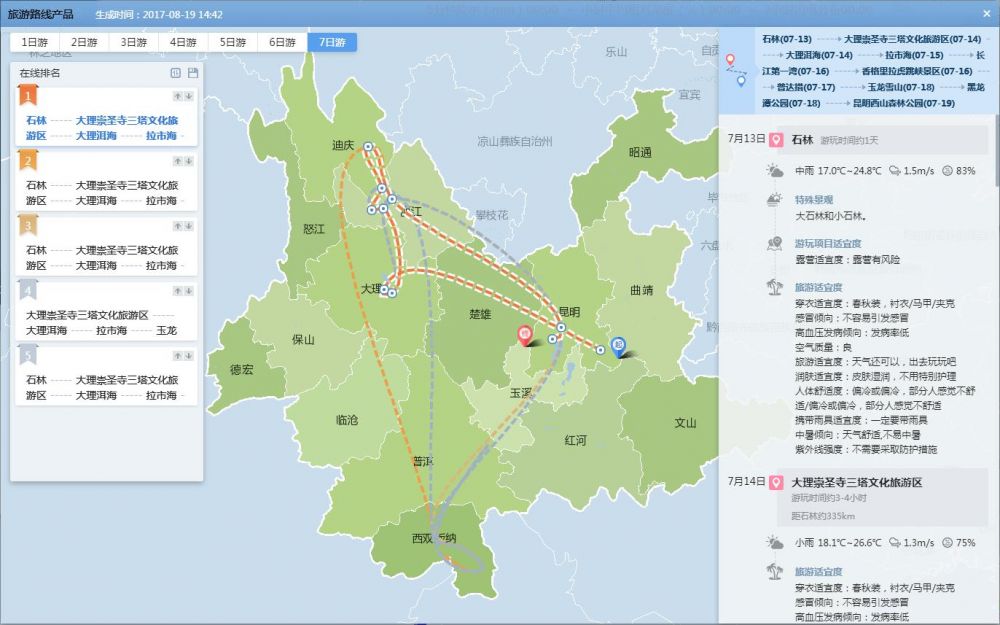The width and height of the screenshot is (1000, 625).
Task: Switch to the 1日游 tab
Action: (34, 43)
